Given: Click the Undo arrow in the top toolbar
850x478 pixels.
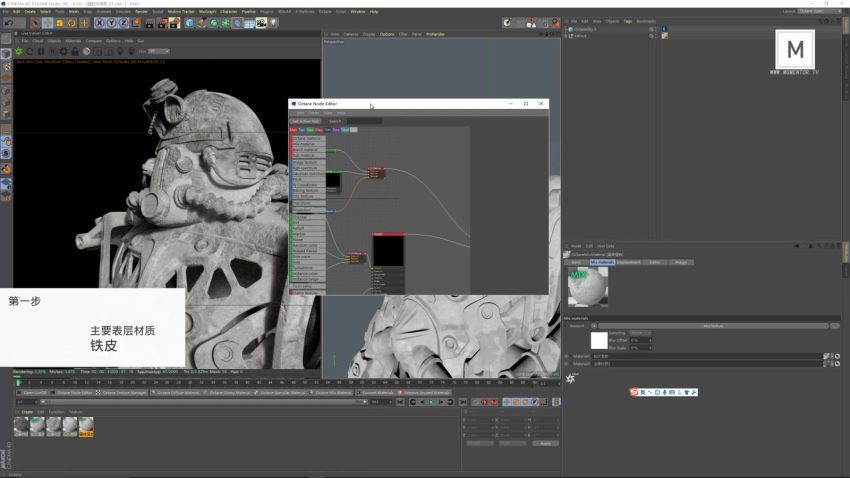Looking at the screenshot, I should 9,23.
